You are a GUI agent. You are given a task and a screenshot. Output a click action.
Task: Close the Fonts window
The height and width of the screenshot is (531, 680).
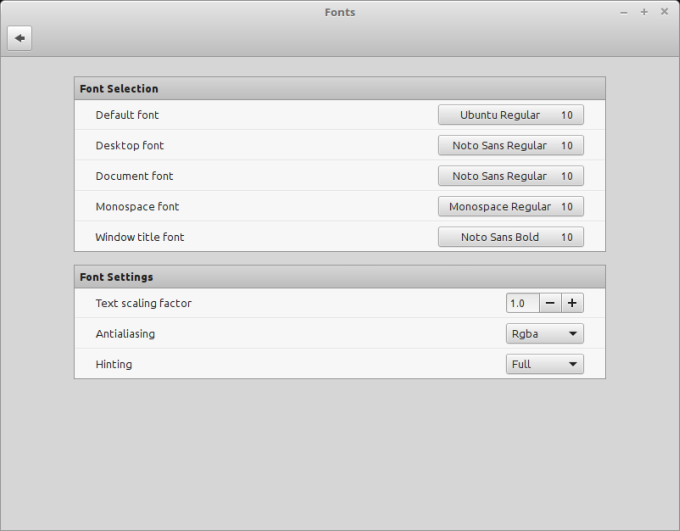[664, 12]
